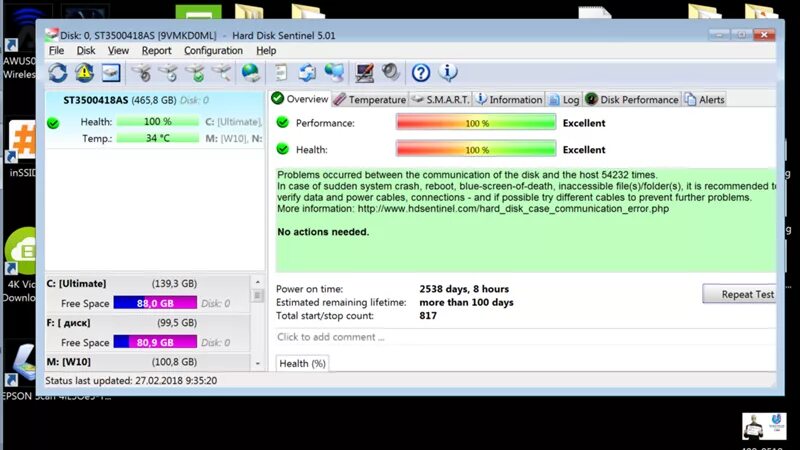Switch to the S.M.A.R.T. tab

[440, 99]
